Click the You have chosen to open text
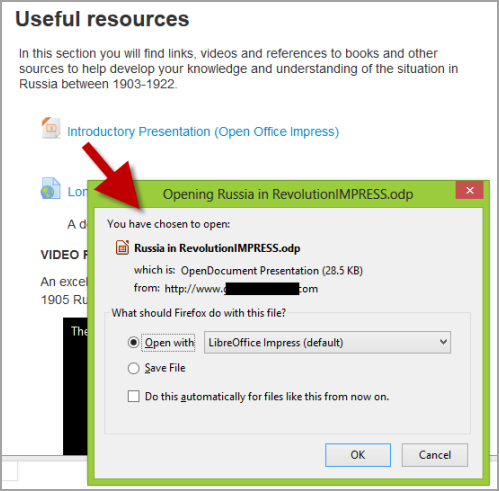 pos(168,224)
